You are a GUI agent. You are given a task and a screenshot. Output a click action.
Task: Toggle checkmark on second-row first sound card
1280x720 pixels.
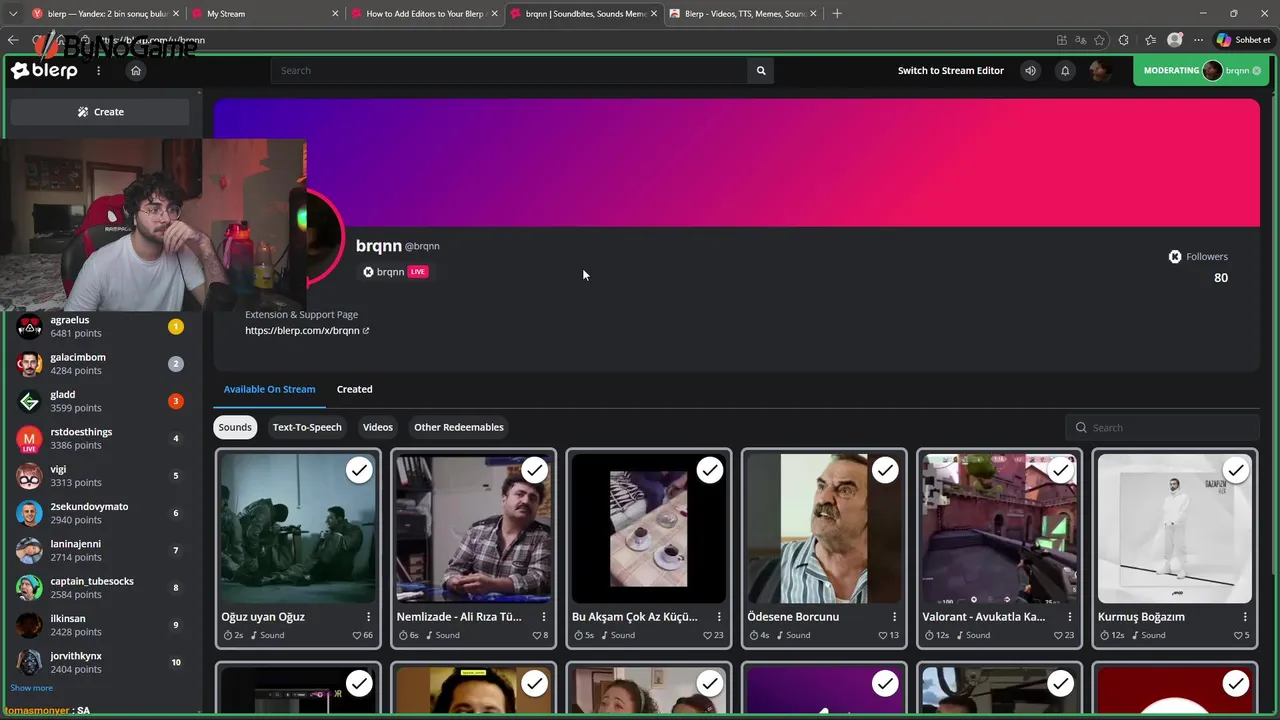click(x=359, y=683)
